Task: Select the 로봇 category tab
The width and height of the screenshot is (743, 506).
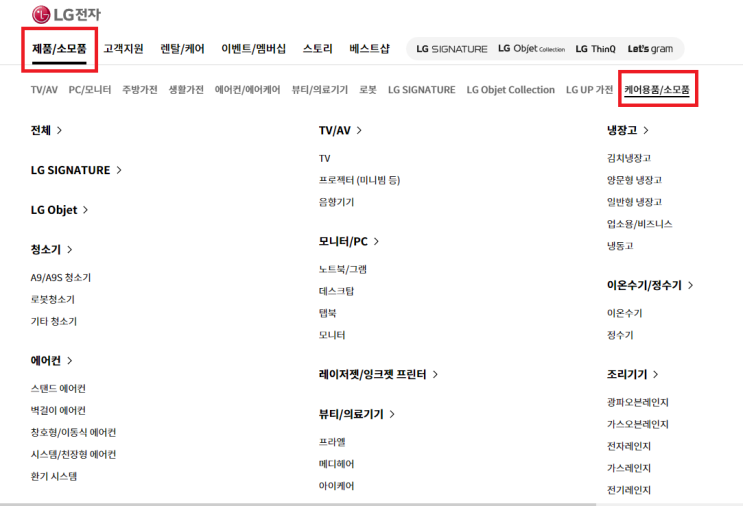Action: click(x=368, y=90)
